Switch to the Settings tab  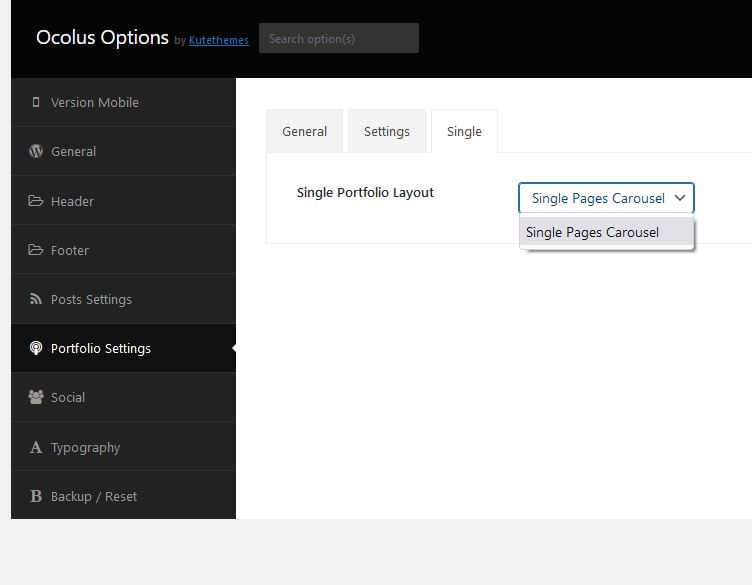coord(387,131)
